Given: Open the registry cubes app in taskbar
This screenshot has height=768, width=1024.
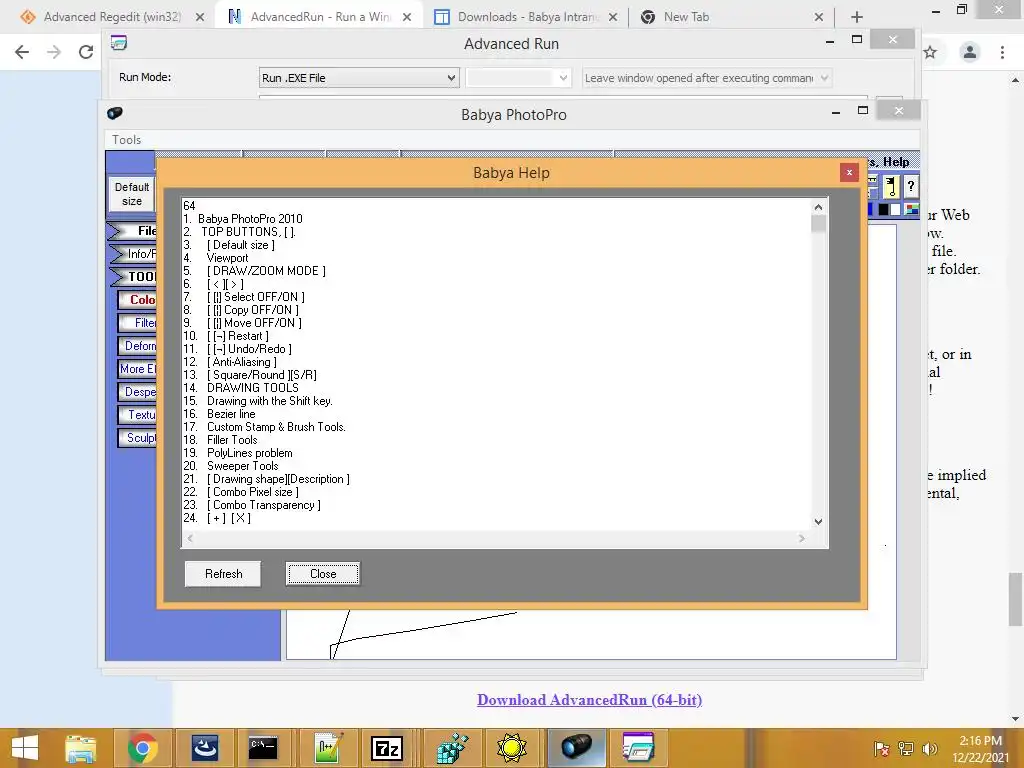Looking at the screenshot, I should (452, 748).
